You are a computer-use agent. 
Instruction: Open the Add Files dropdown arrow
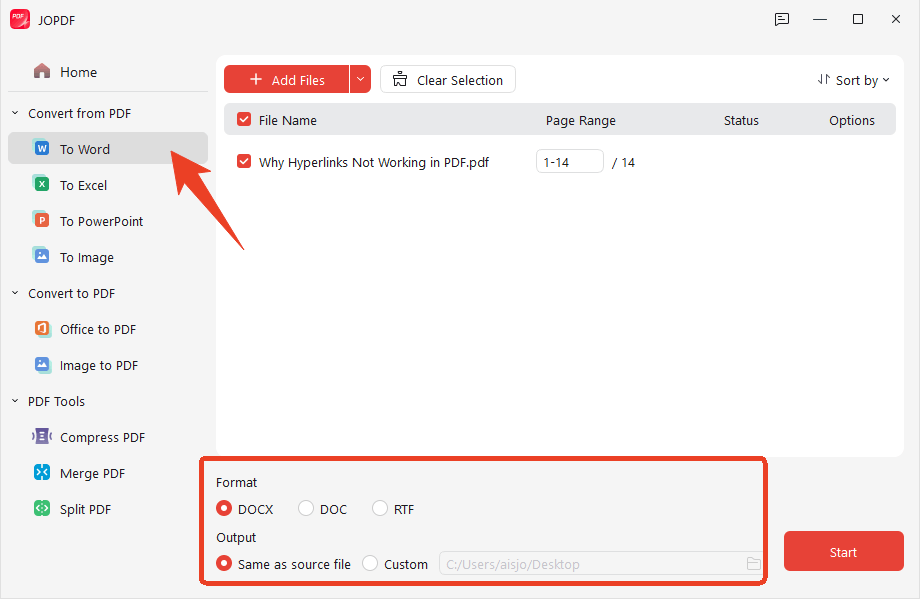(x=360, y=79)
